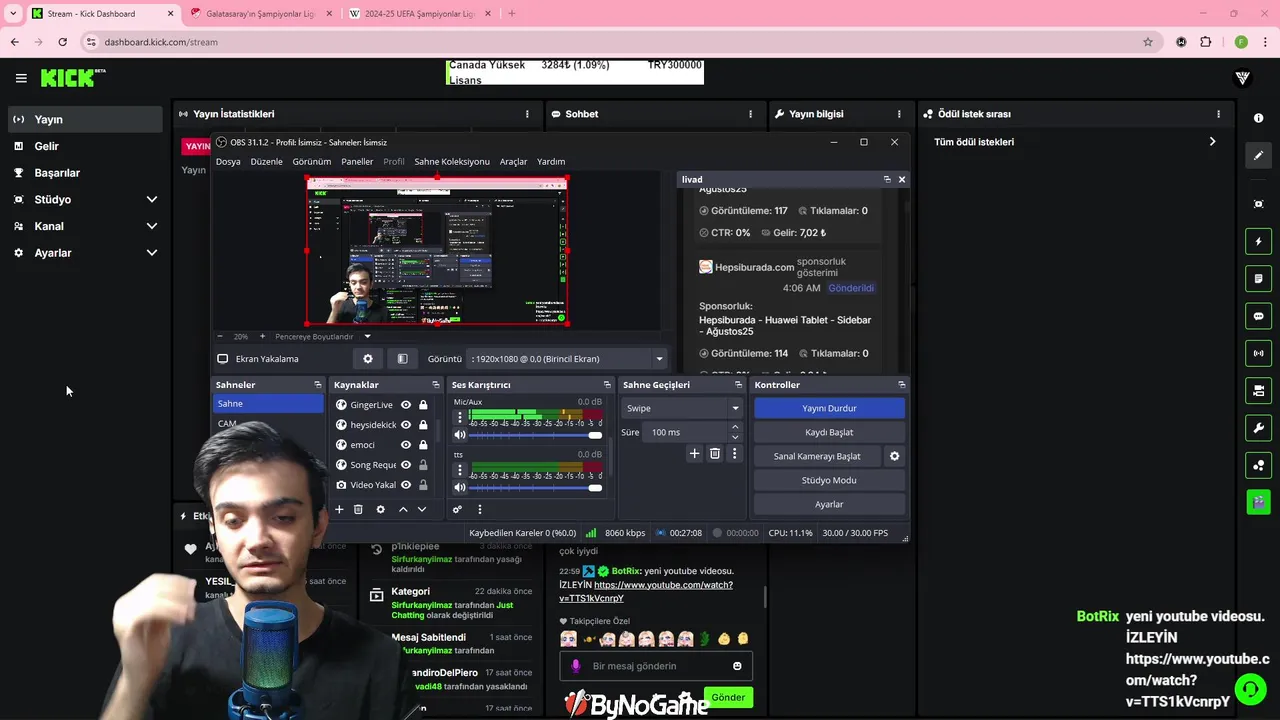Hide the GingerLive source with eye icon
The height and width of the screenshot is (720, 1280).
click(x=406, y=405)
